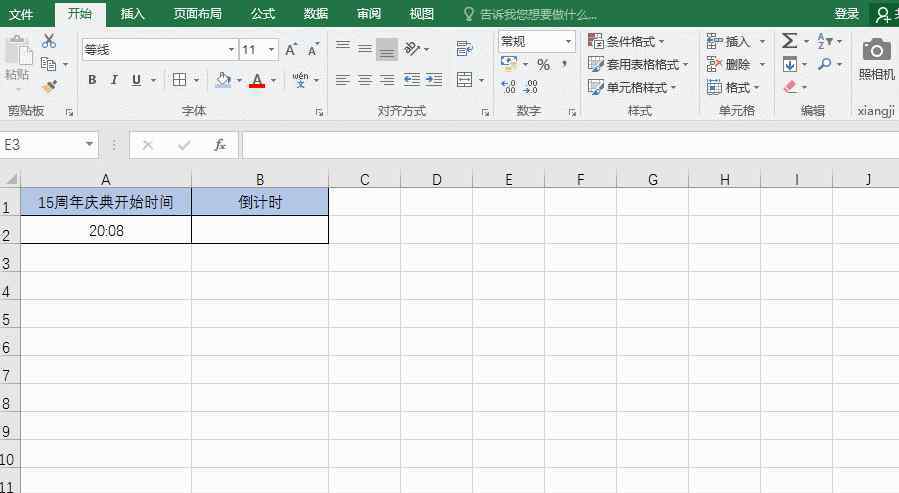Click in the formula bar
The width and height of the screenshot is (899, 493).
click(x=570, y=145)
